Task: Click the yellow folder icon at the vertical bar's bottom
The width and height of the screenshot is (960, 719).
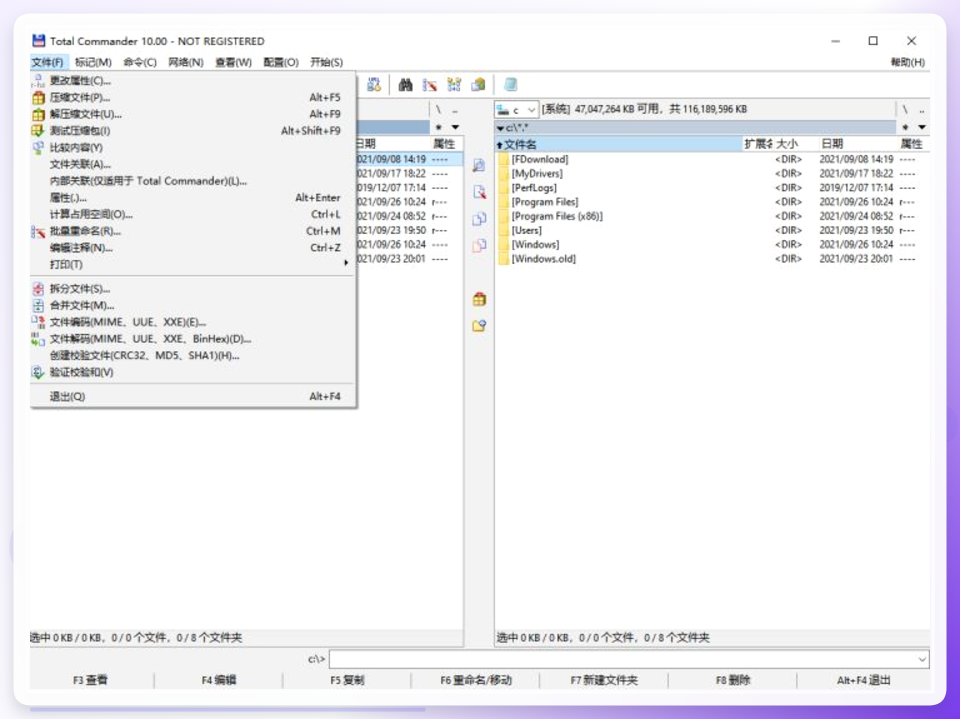Action: click(x=479, y=325)
